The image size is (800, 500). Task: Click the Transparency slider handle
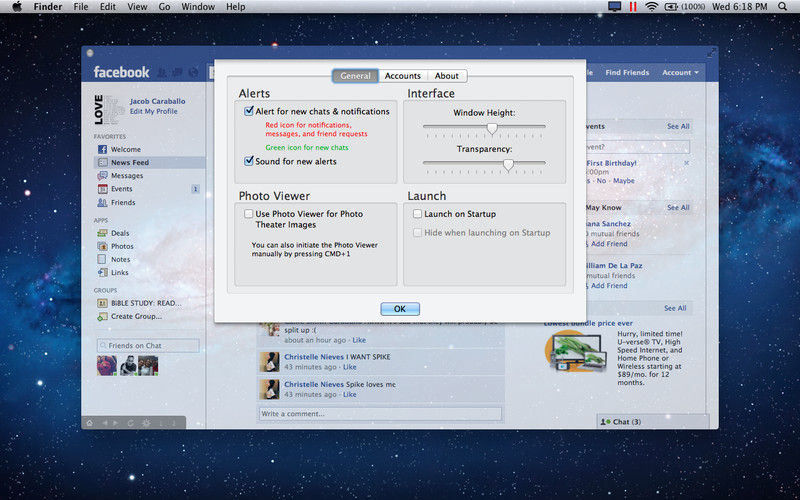click(x=508, y=164)
